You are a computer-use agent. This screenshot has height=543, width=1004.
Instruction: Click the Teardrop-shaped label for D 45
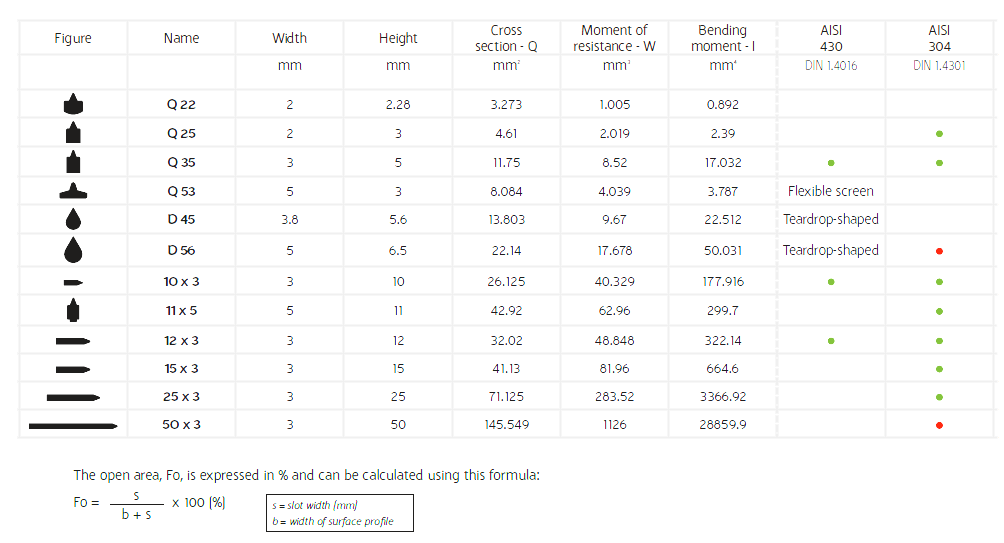point(830,220)
